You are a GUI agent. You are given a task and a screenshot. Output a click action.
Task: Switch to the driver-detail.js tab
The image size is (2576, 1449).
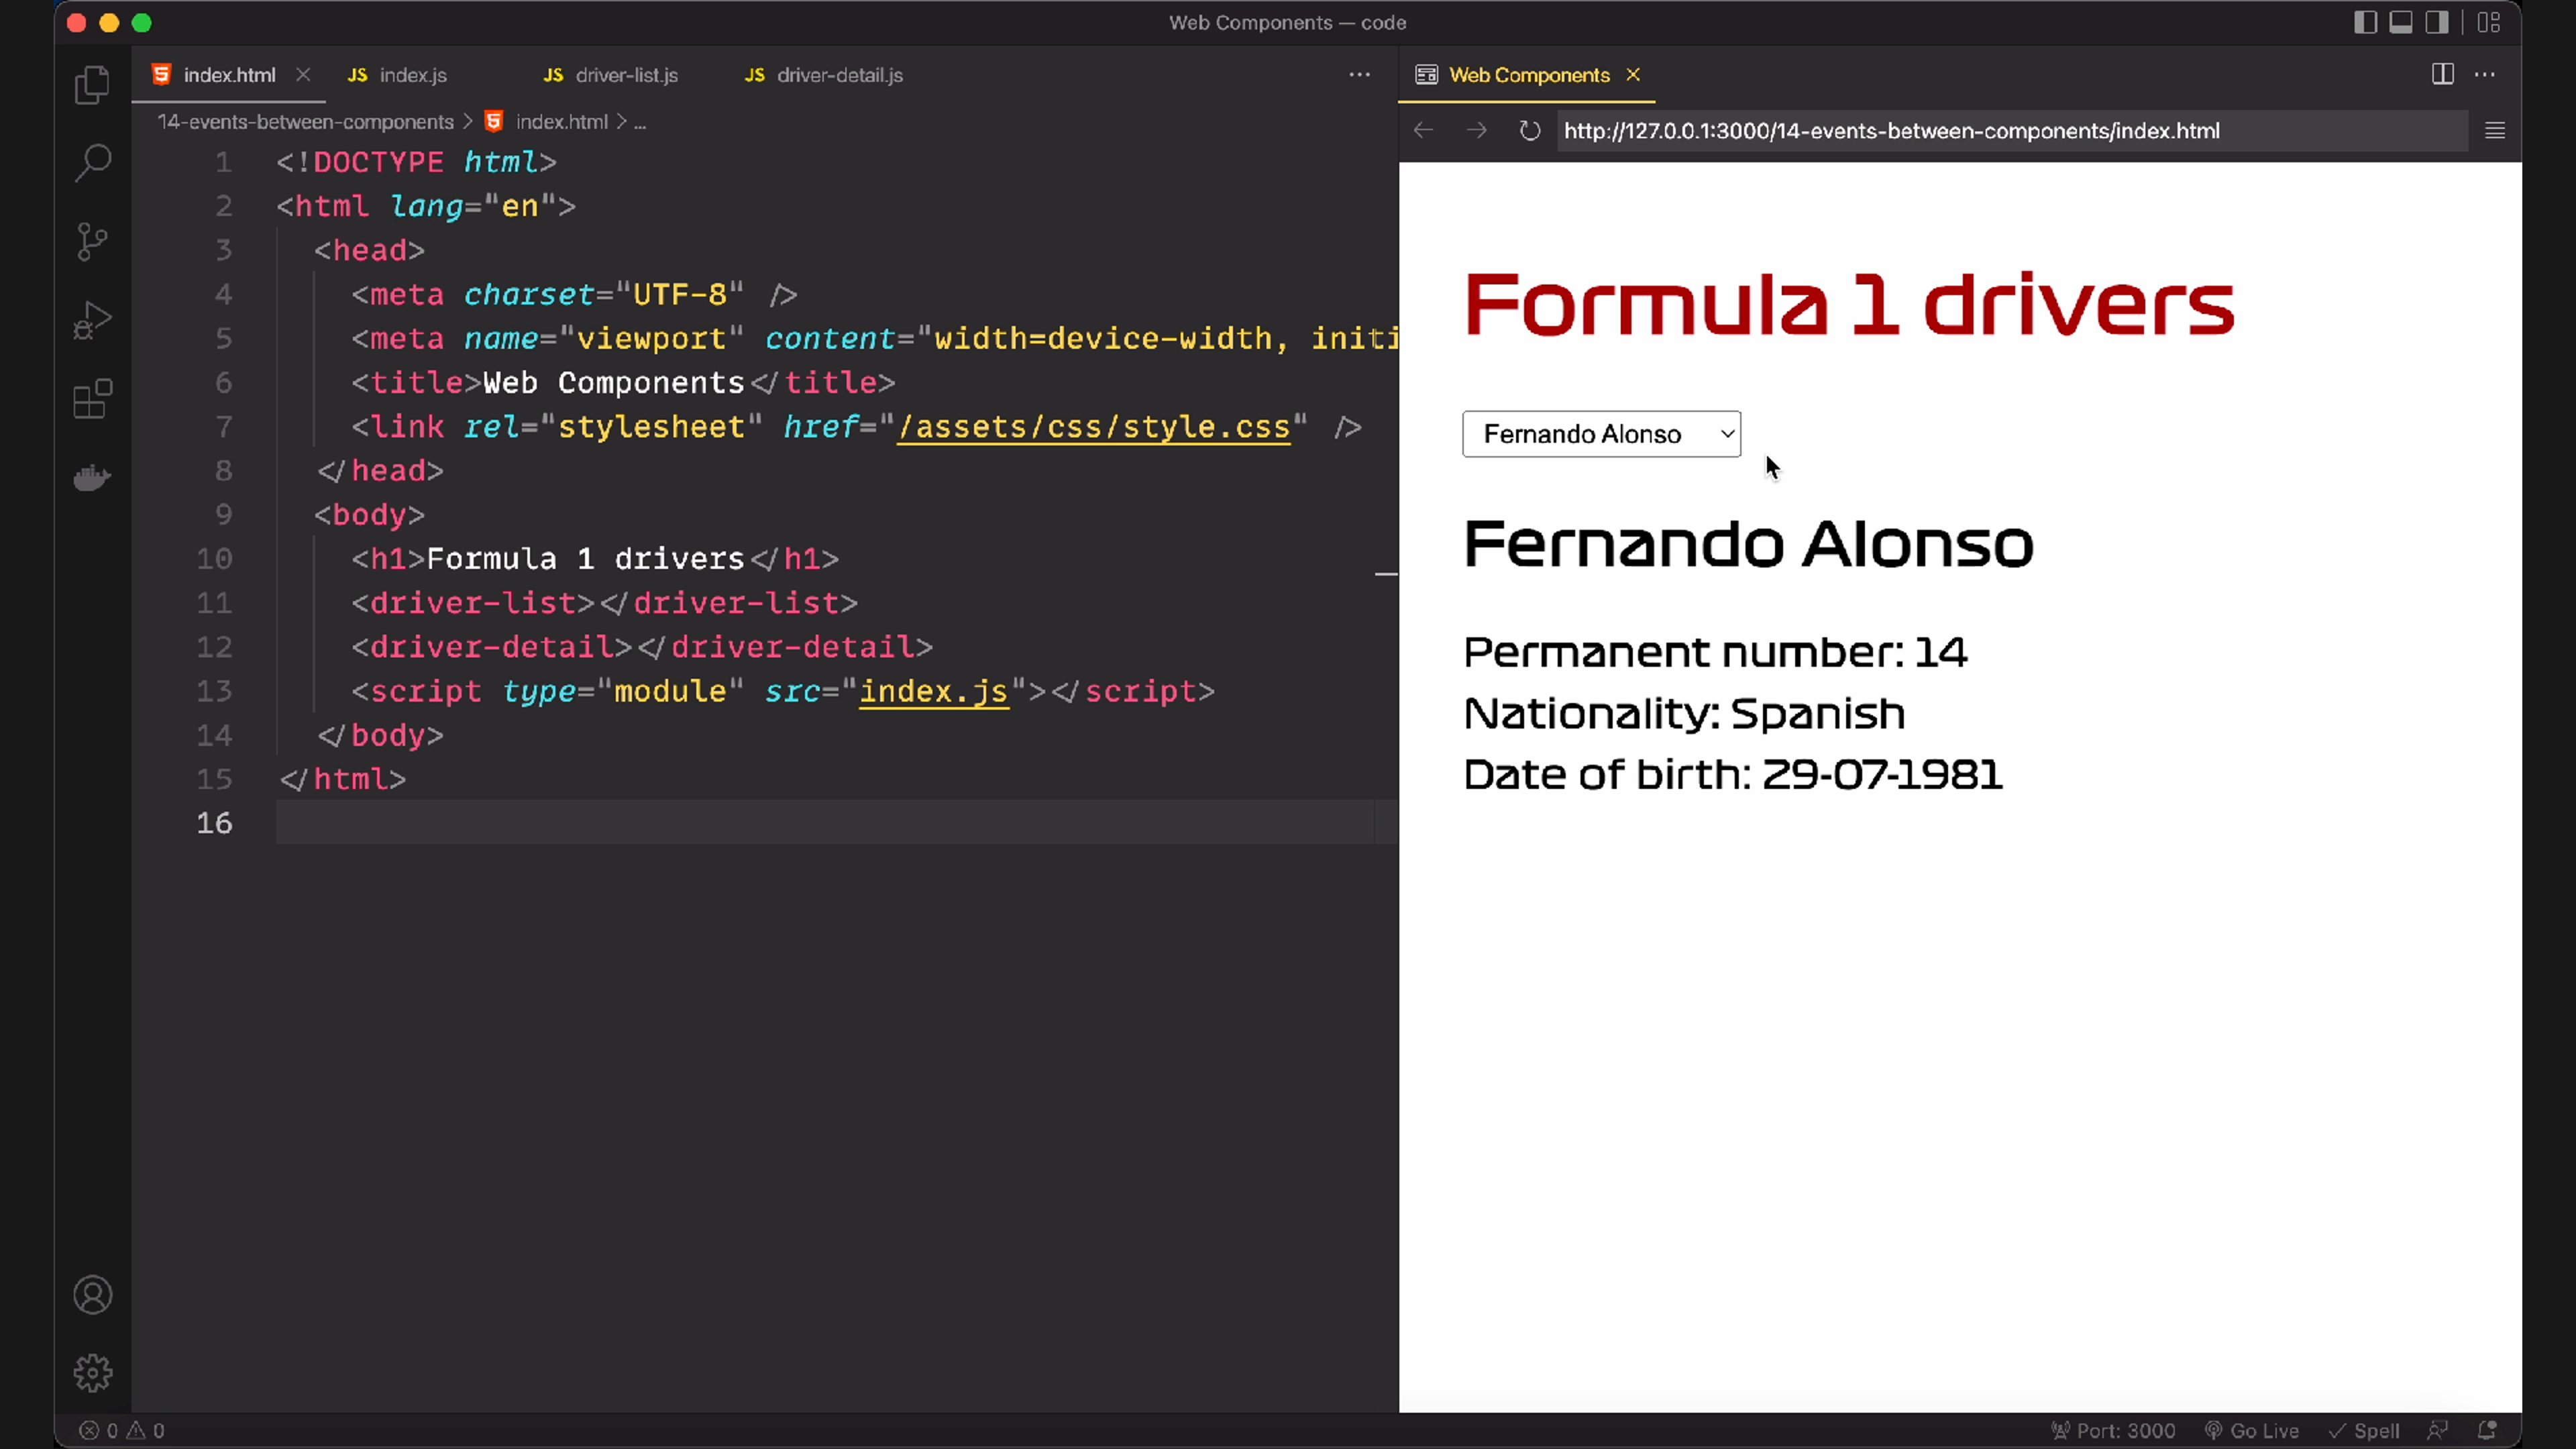838,75
